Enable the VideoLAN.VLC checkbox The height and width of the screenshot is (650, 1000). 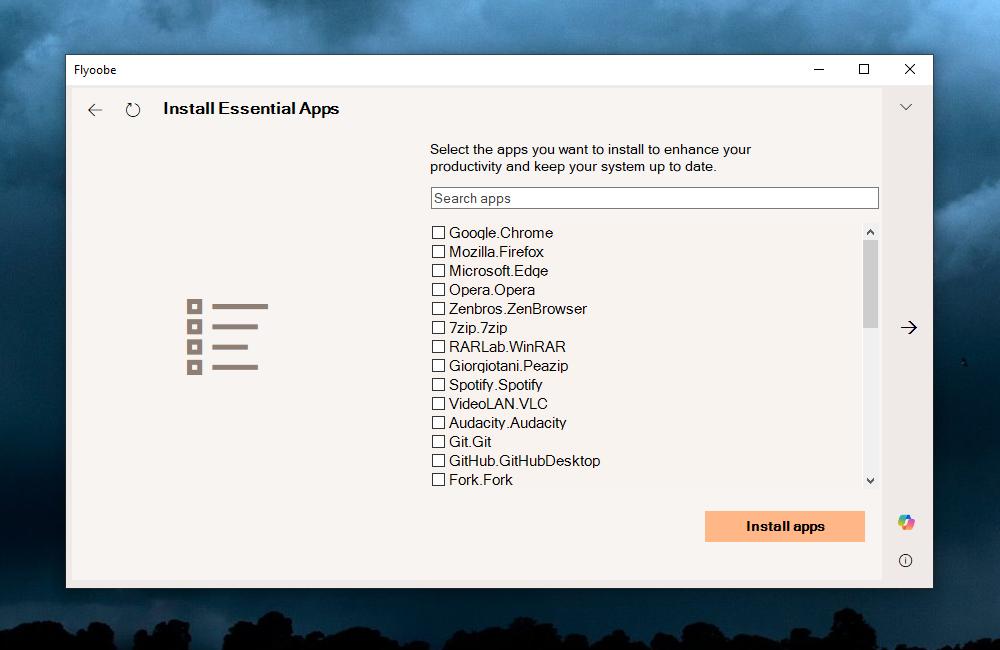pyautogui.click(x=438, y=404)
